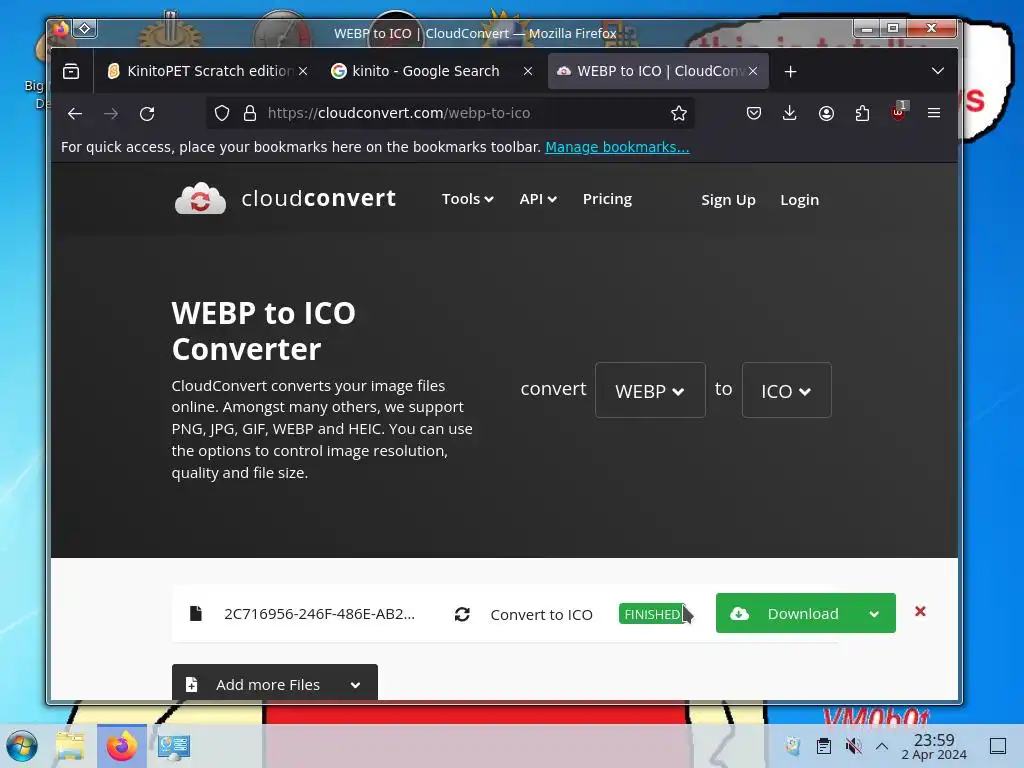Open the Pocket save icon
Image resolution: width=1024 pixels, height=768 pixels.
point(754,114)
